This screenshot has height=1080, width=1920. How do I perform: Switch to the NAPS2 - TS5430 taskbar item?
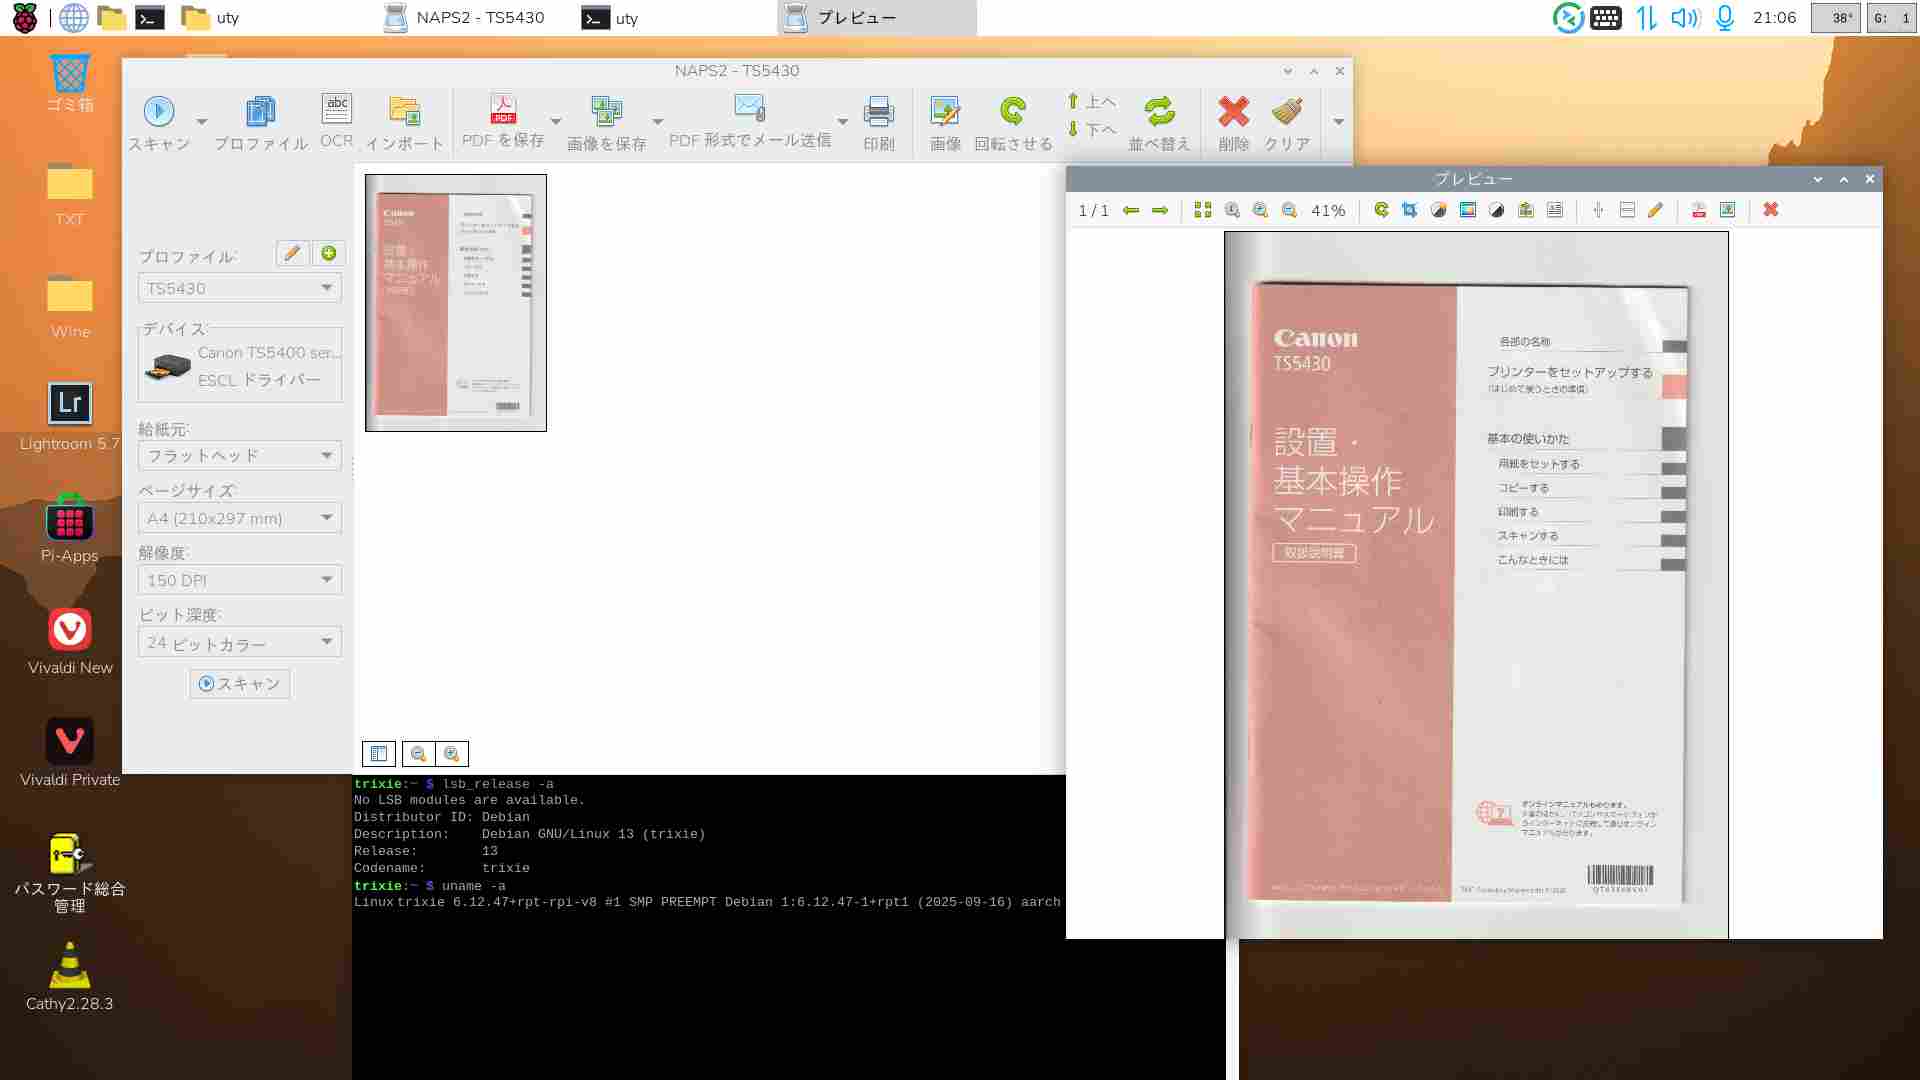(x=467, y=18)
